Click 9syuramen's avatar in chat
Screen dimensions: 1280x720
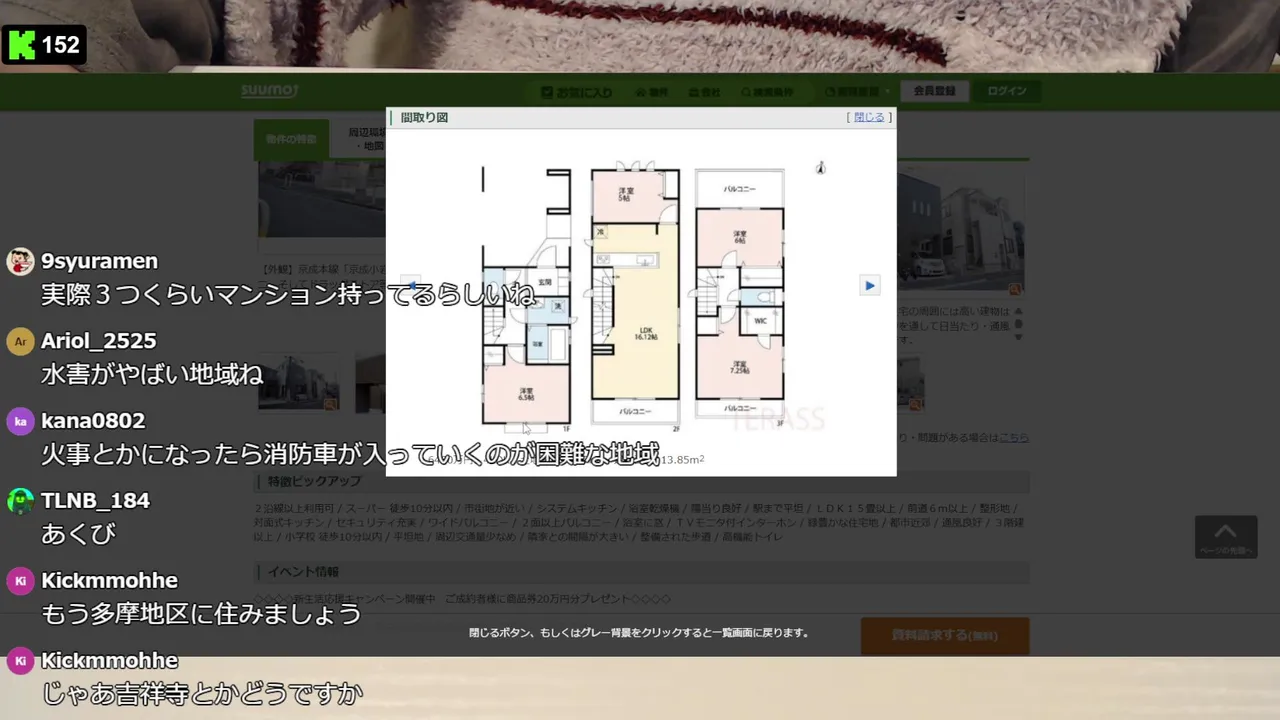[20, 261]
